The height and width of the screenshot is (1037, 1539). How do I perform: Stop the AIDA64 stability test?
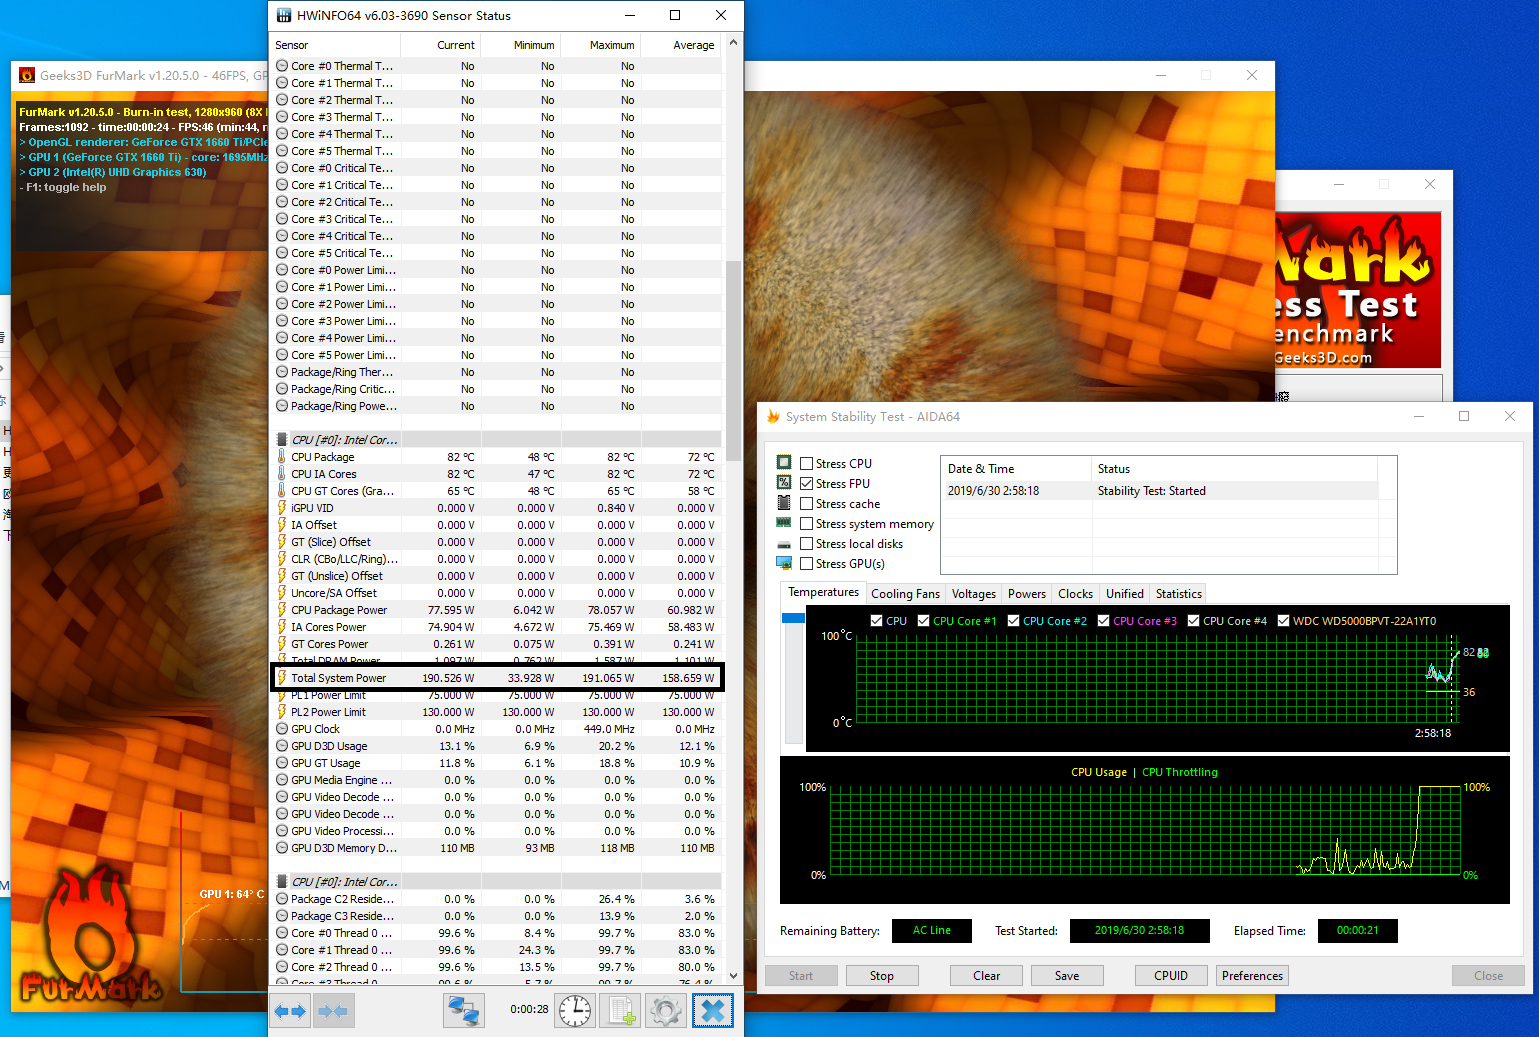point(881,976)
